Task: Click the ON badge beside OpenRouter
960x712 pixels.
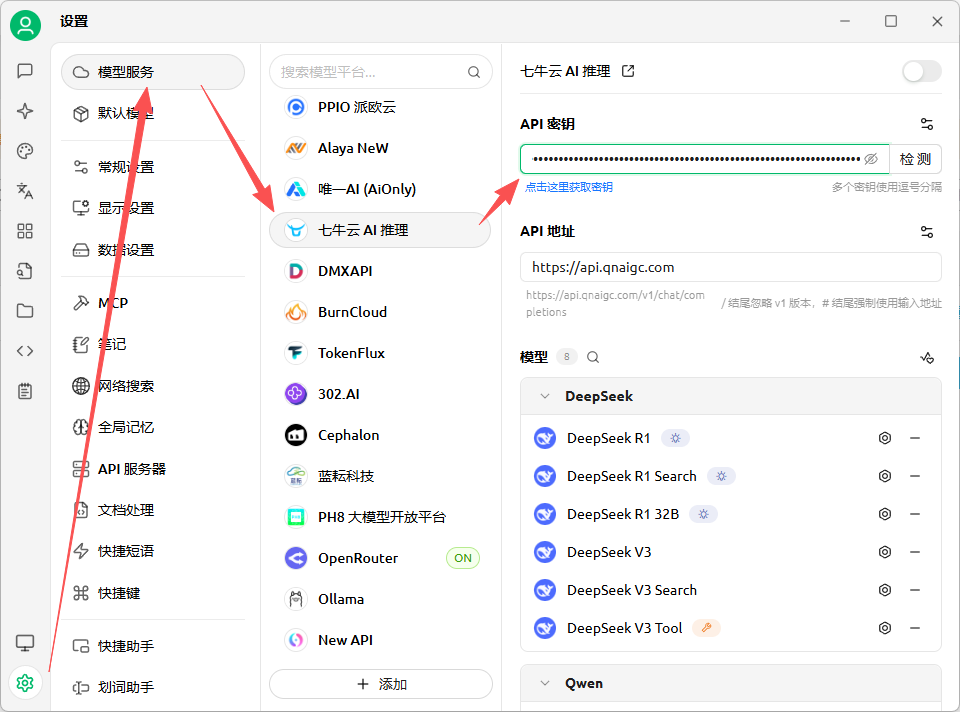Action: pyautogui.click(x=463, y=558)
